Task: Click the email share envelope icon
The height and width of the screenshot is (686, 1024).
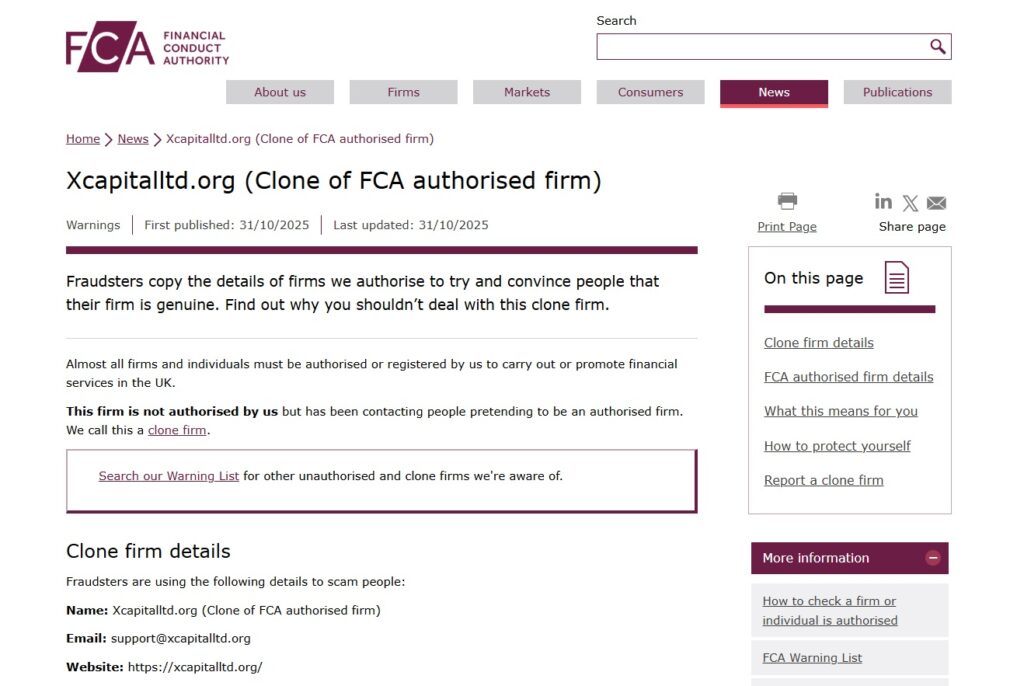Action: 936,202
